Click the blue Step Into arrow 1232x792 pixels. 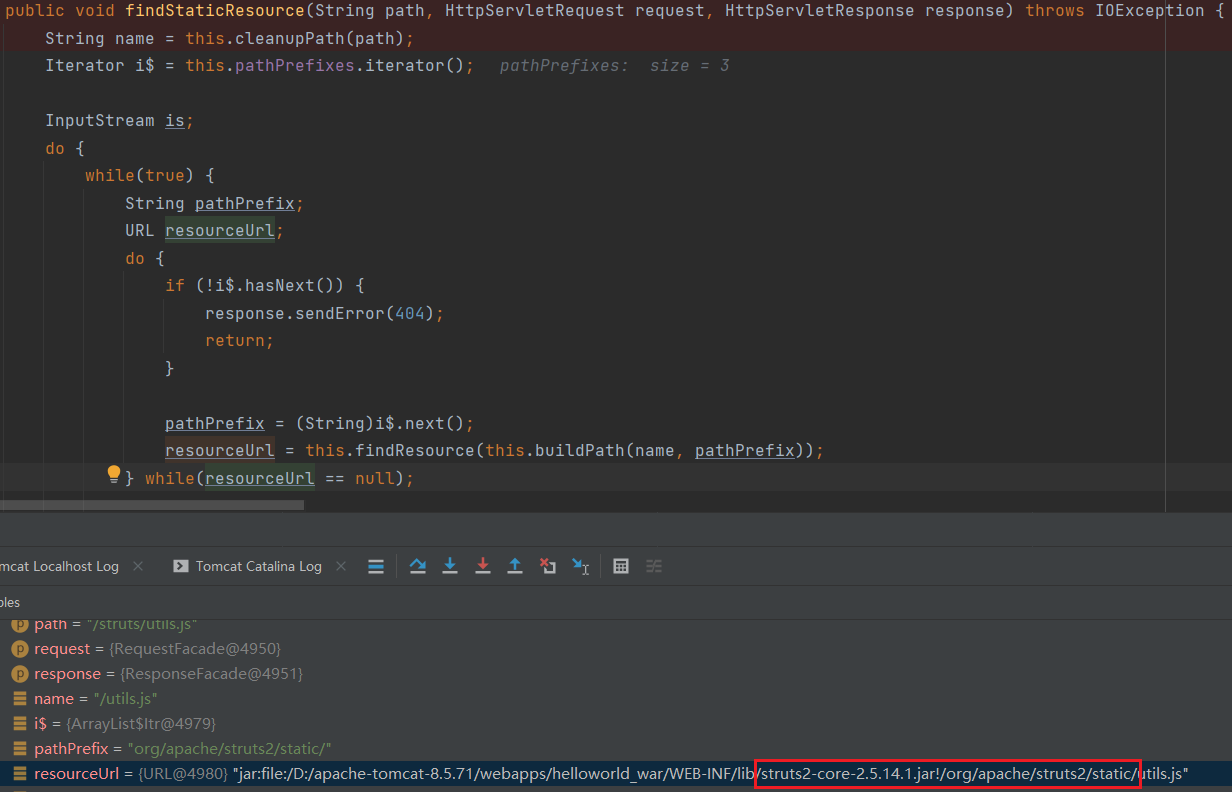(x=450, y=566)
